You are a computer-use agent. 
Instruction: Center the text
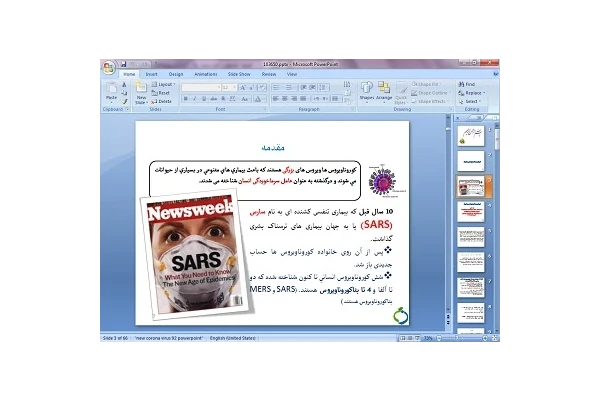(x=285, y=99)
